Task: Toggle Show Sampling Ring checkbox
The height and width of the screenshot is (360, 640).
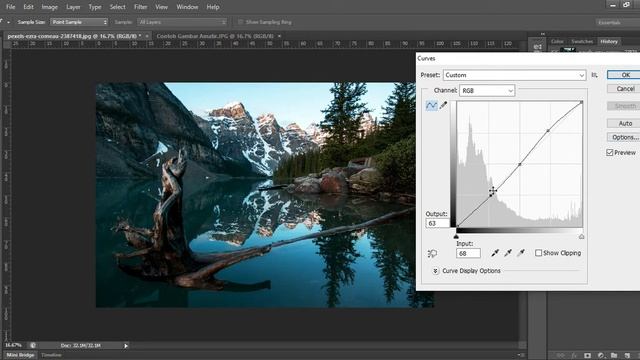Action: pyautogui.click(x=240, y=22)
